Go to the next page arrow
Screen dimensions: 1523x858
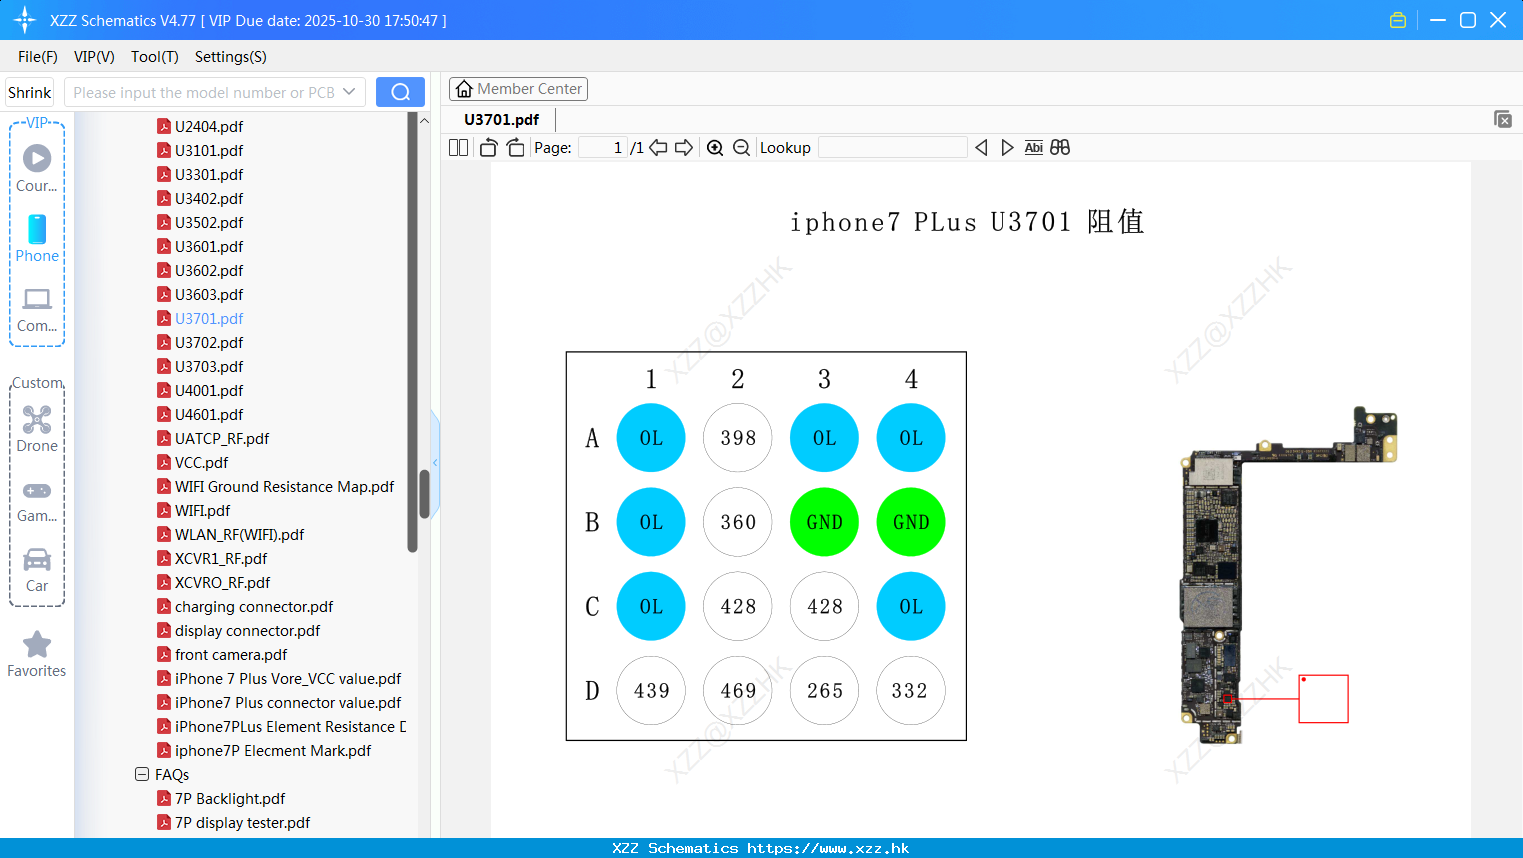point(684,147)
